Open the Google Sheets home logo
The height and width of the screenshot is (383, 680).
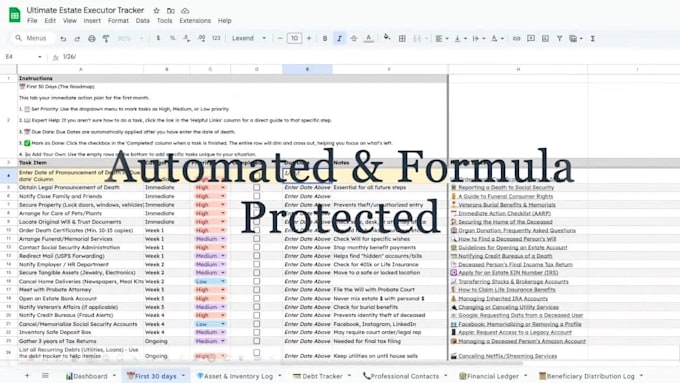pos(14,15)
